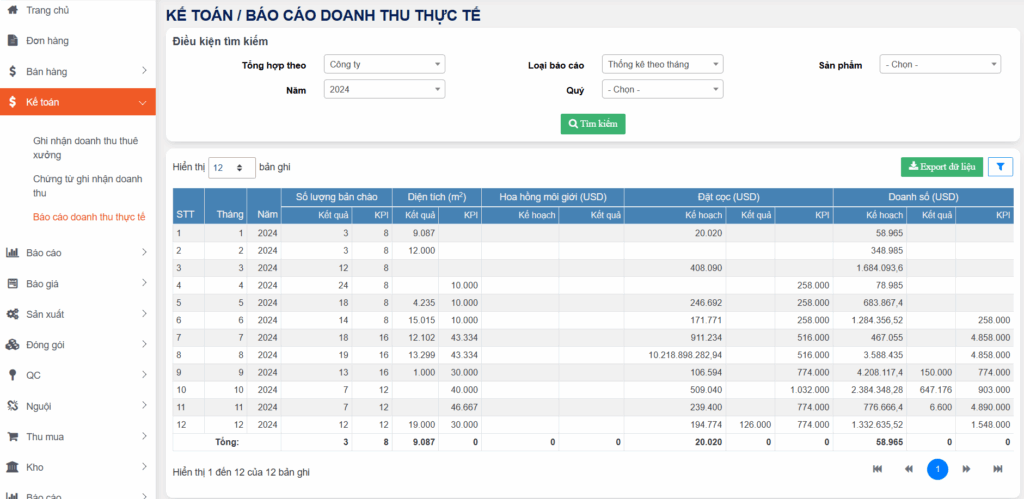Image resolution: width=1024 pixels, height=499 pixels.
Task: Open Chứng từ ghi nhận doanh thu
Action: tap(87, 185)
